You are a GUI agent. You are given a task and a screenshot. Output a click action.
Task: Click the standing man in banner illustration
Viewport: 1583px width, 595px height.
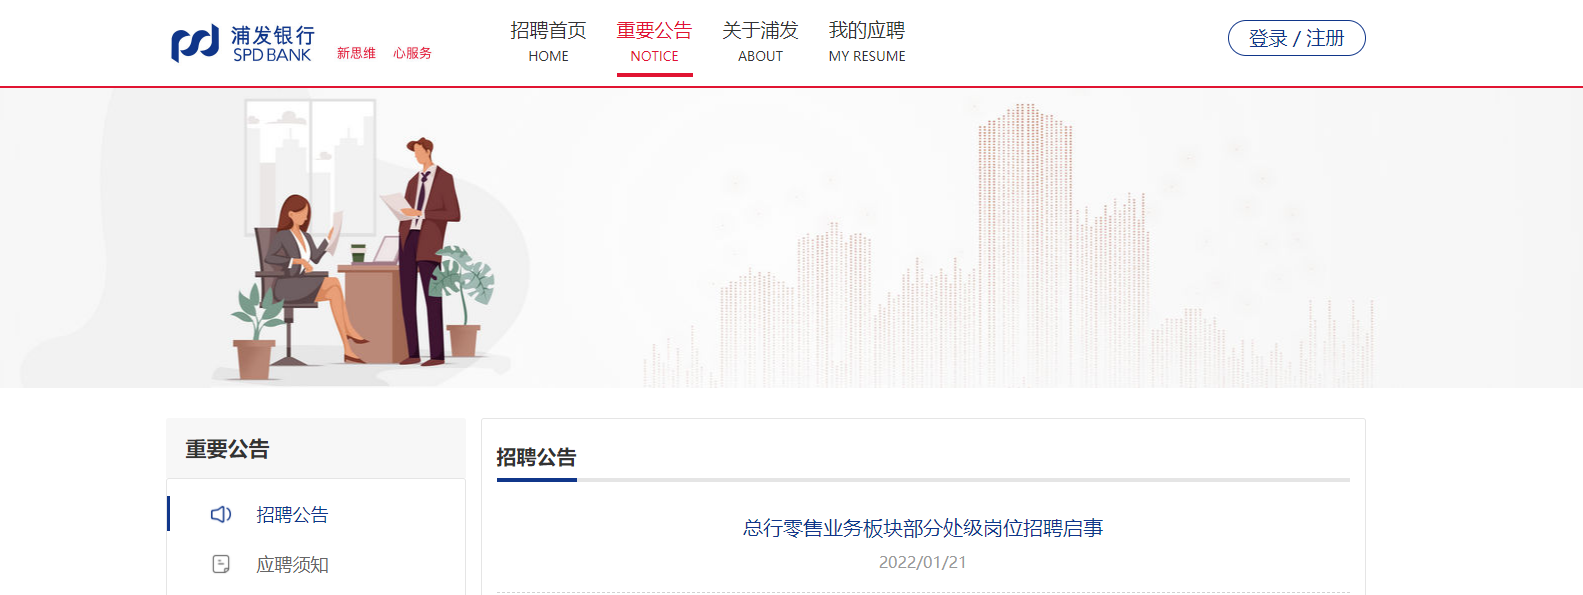[x=427, y=250]
